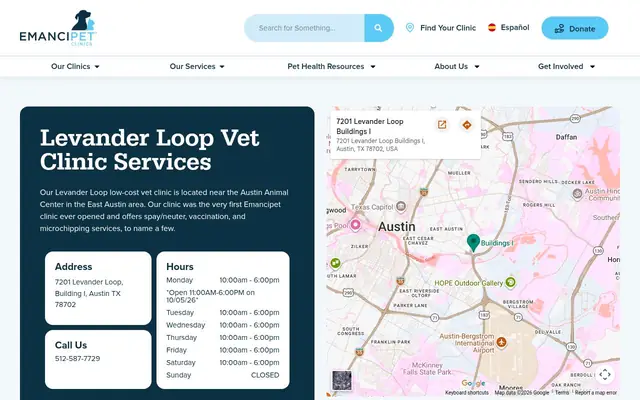This screenshot has width=640, height=400.
Task: Click Report a map error link
Action: pyautogui.click(x=596, y=393)
